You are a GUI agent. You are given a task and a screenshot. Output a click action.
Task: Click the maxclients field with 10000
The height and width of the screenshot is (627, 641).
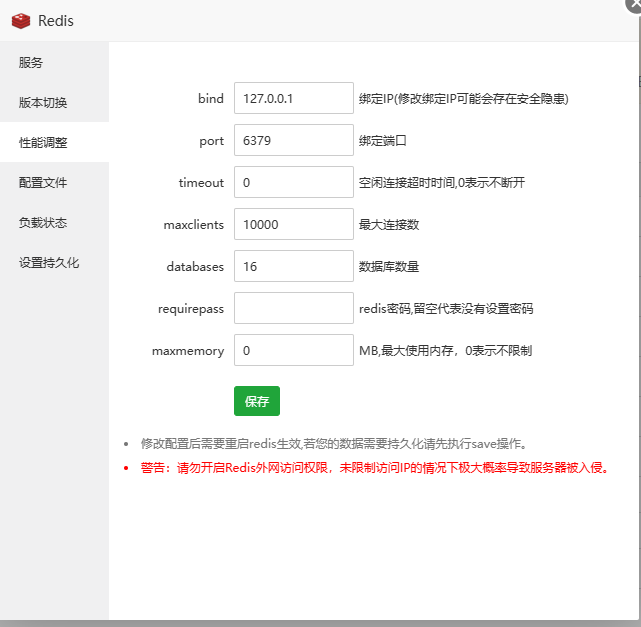click(294, 224)
